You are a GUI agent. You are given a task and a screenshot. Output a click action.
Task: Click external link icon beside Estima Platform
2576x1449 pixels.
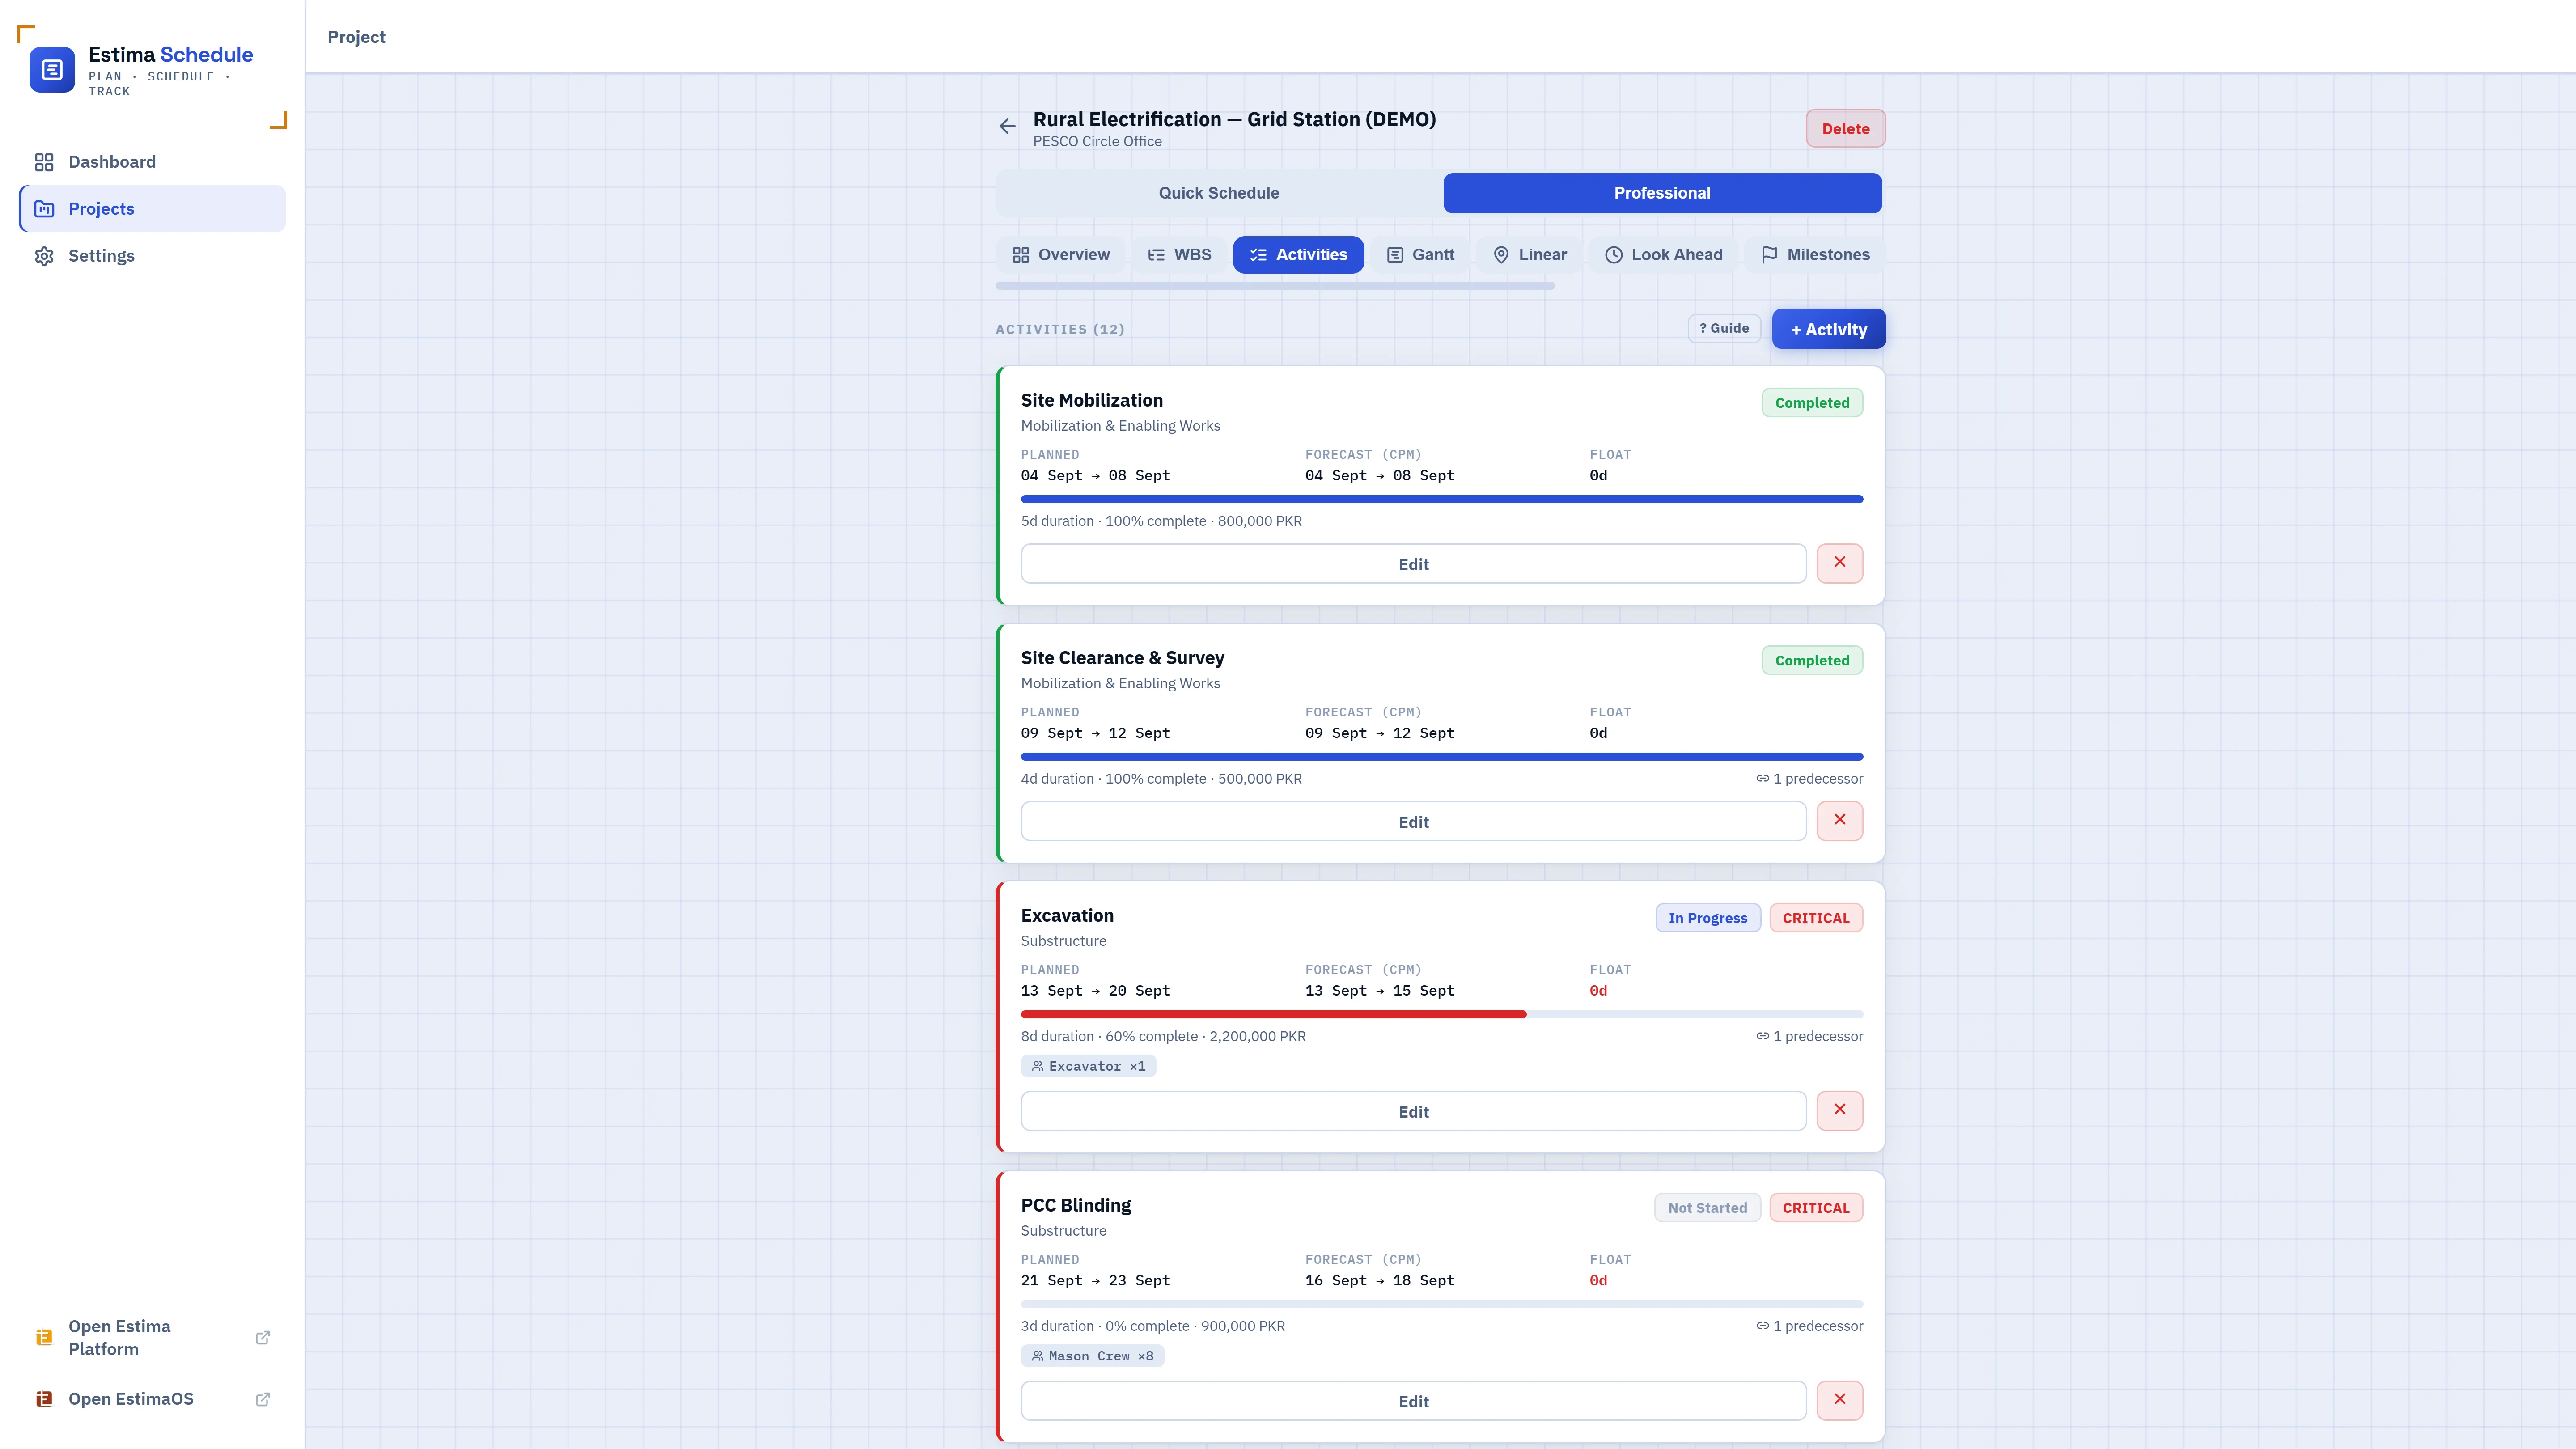click(263, 1338)
